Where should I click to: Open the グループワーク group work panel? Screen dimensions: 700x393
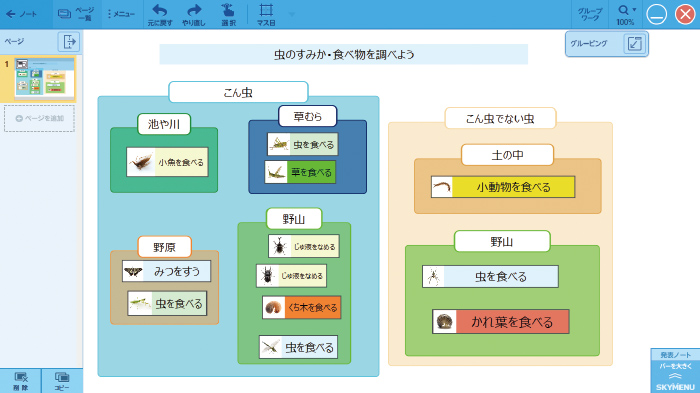pyautogui.click(x=590, y=14)
